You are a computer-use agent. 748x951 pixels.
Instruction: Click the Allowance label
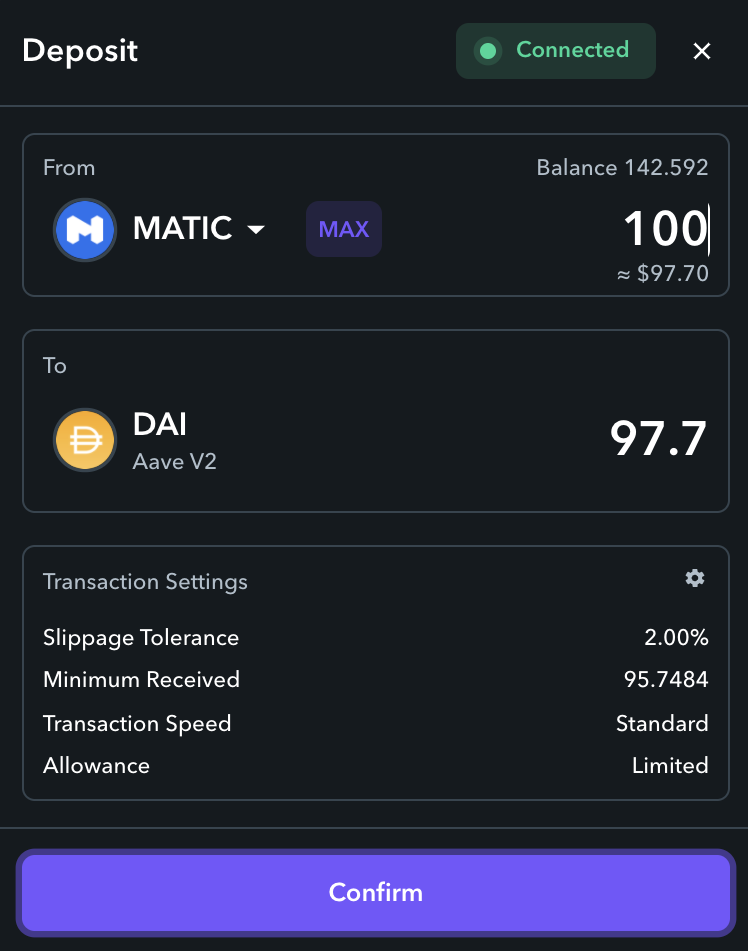click(x=96, y=765)
